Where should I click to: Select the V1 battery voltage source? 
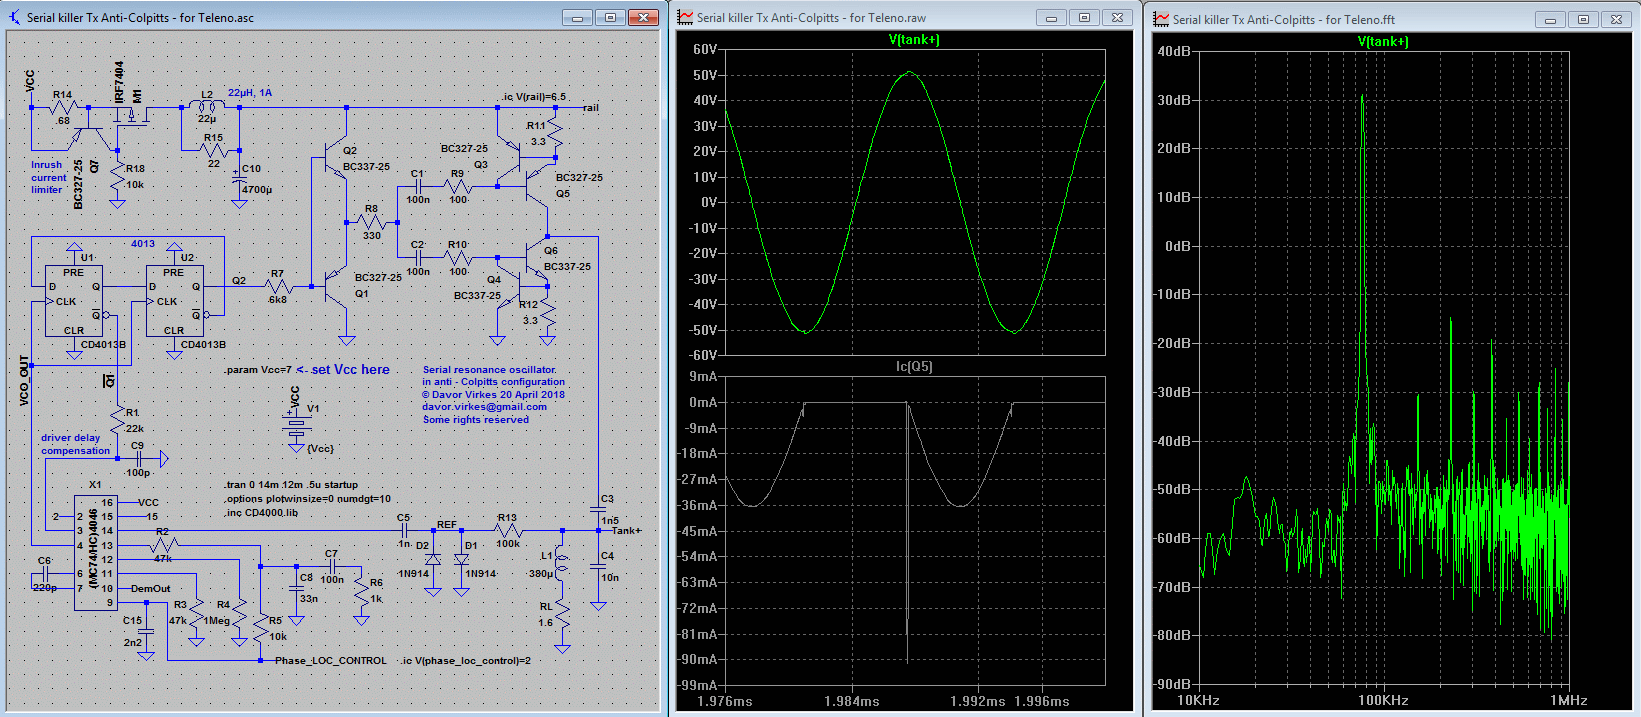[x=295, y=427]
